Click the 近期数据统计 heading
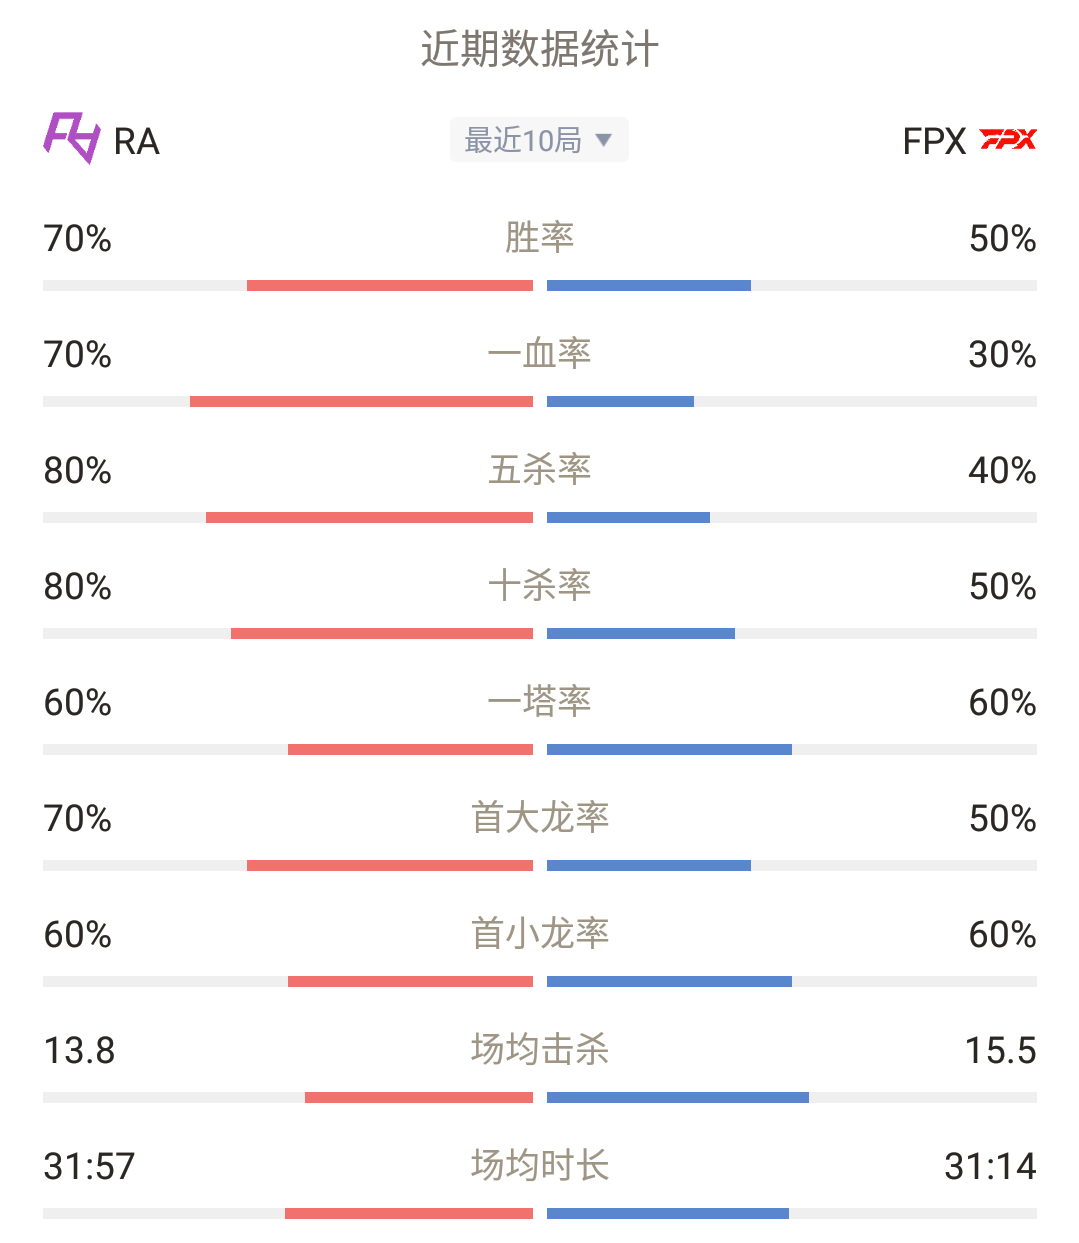The height and width of the screenshot is (1243, 1079). click(x=540, y=49)
